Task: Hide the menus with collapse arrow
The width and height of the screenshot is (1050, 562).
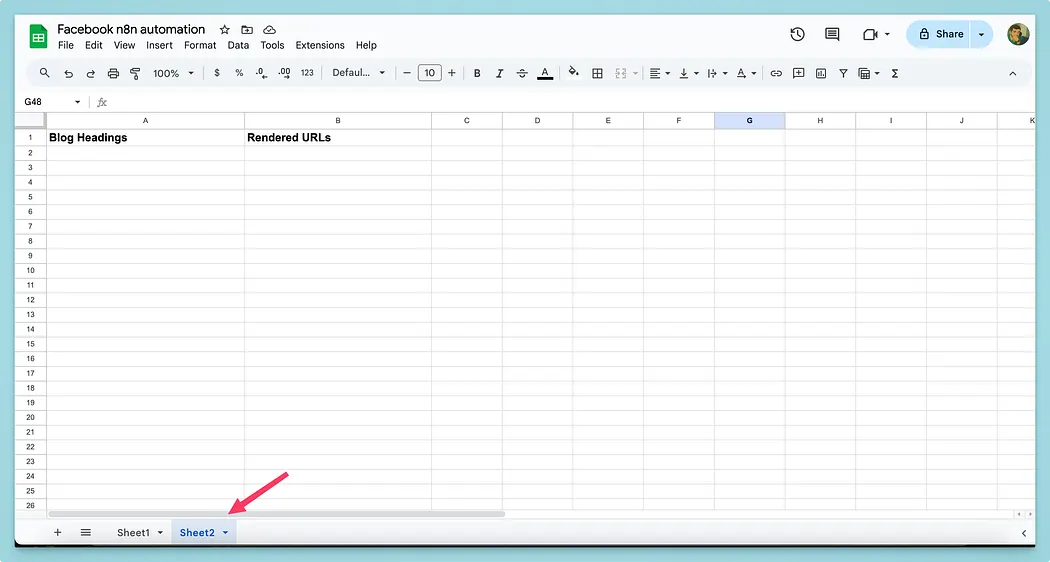Action: [1012, 74]
